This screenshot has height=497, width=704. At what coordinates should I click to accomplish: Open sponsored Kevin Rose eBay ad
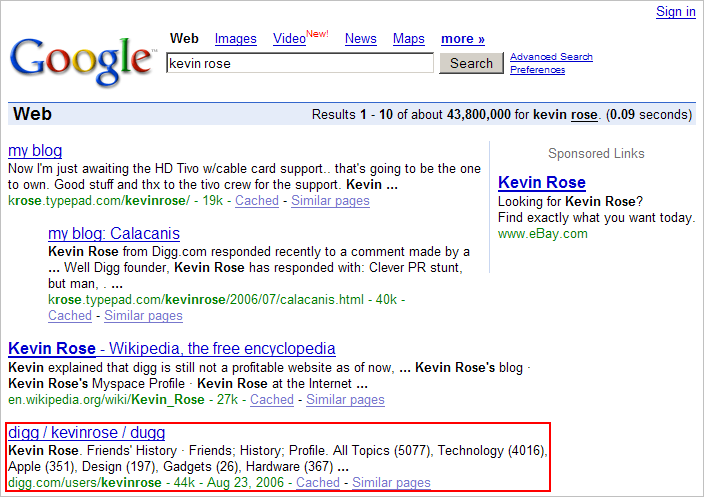(x=542, y=182)
